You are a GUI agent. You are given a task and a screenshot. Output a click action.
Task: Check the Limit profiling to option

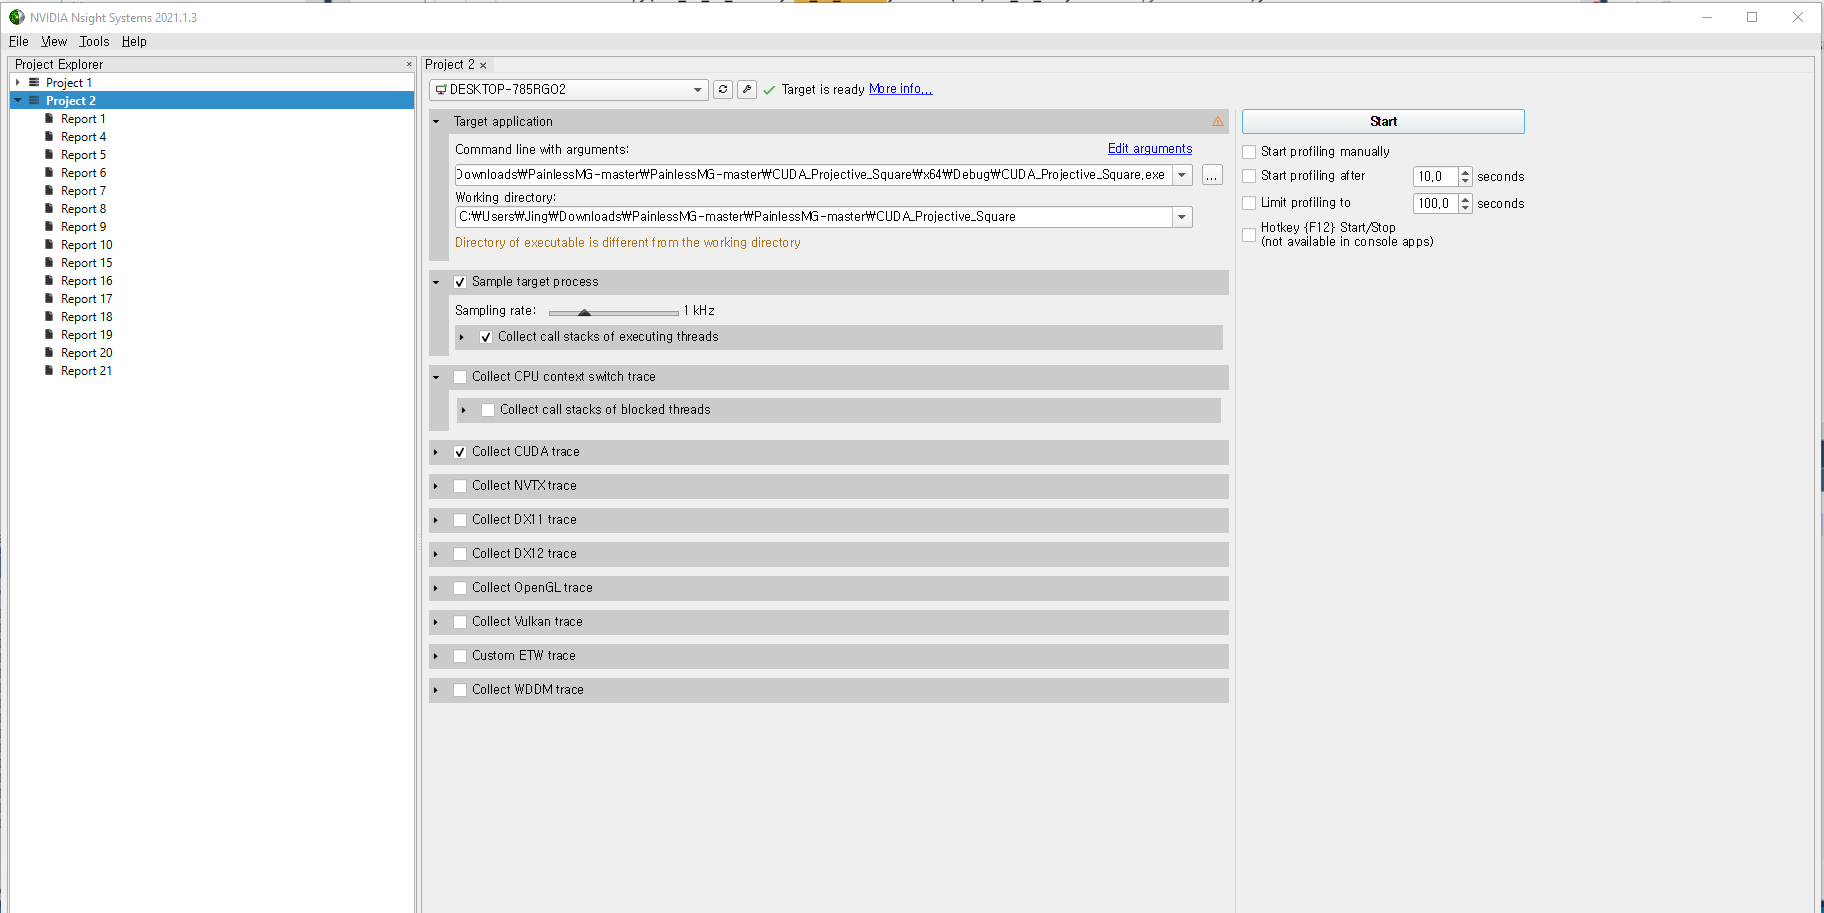pos(1249,203)
